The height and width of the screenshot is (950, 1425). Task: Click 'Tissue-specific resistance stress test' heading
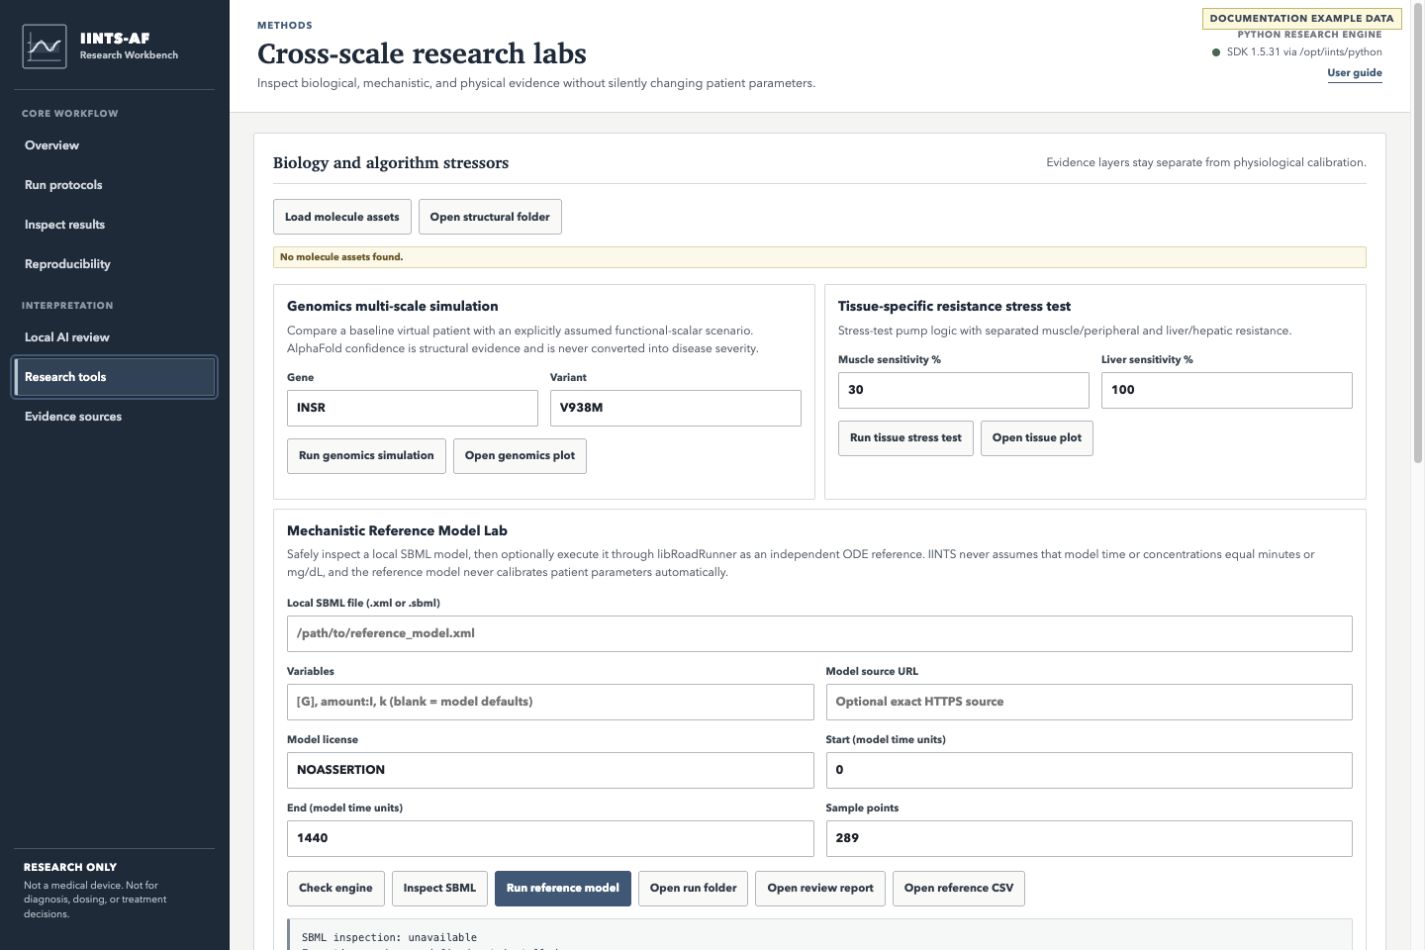click(x=954, y=306)
